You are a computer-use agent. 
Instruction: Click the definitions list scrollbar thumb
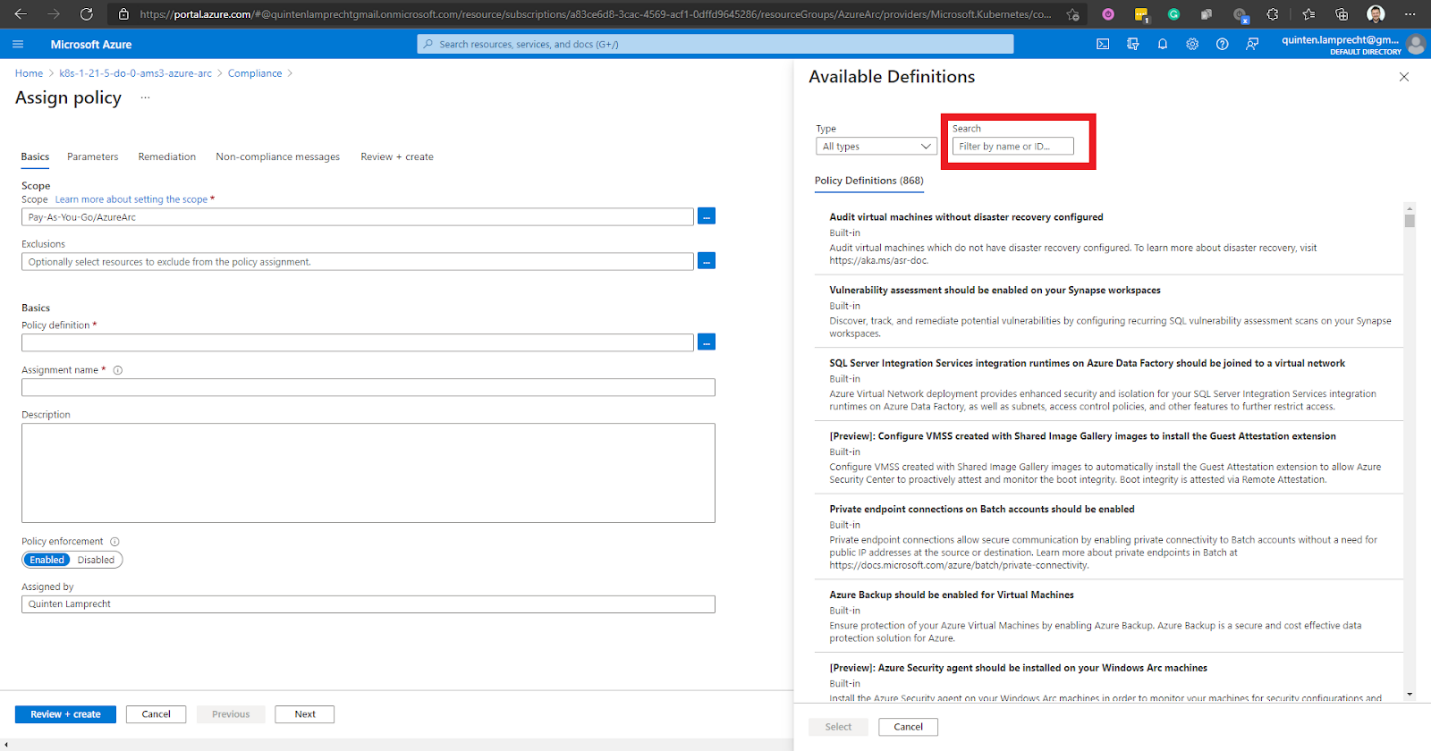1409,221
